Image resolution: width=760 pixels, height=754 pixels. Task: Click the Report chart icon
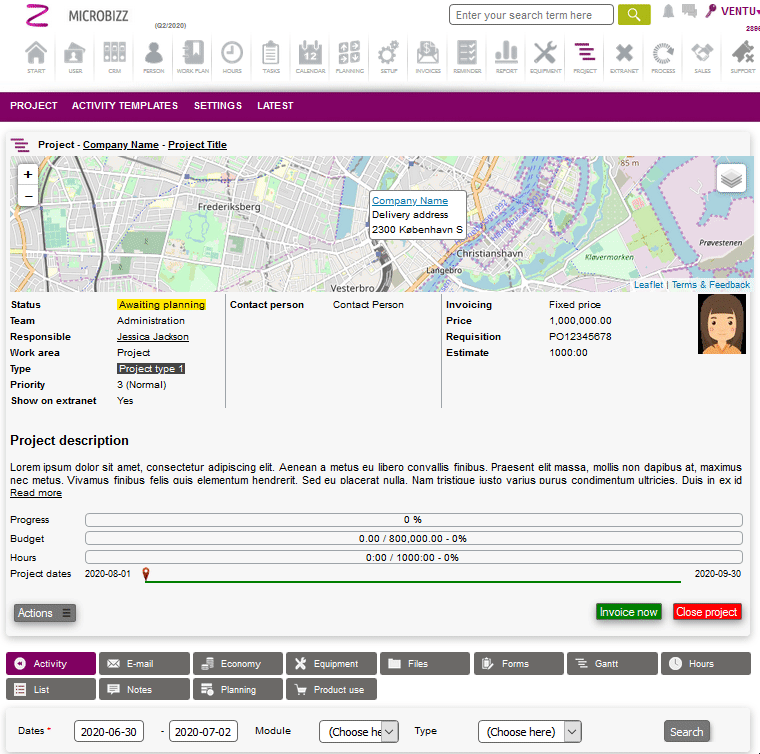point(506,56)
